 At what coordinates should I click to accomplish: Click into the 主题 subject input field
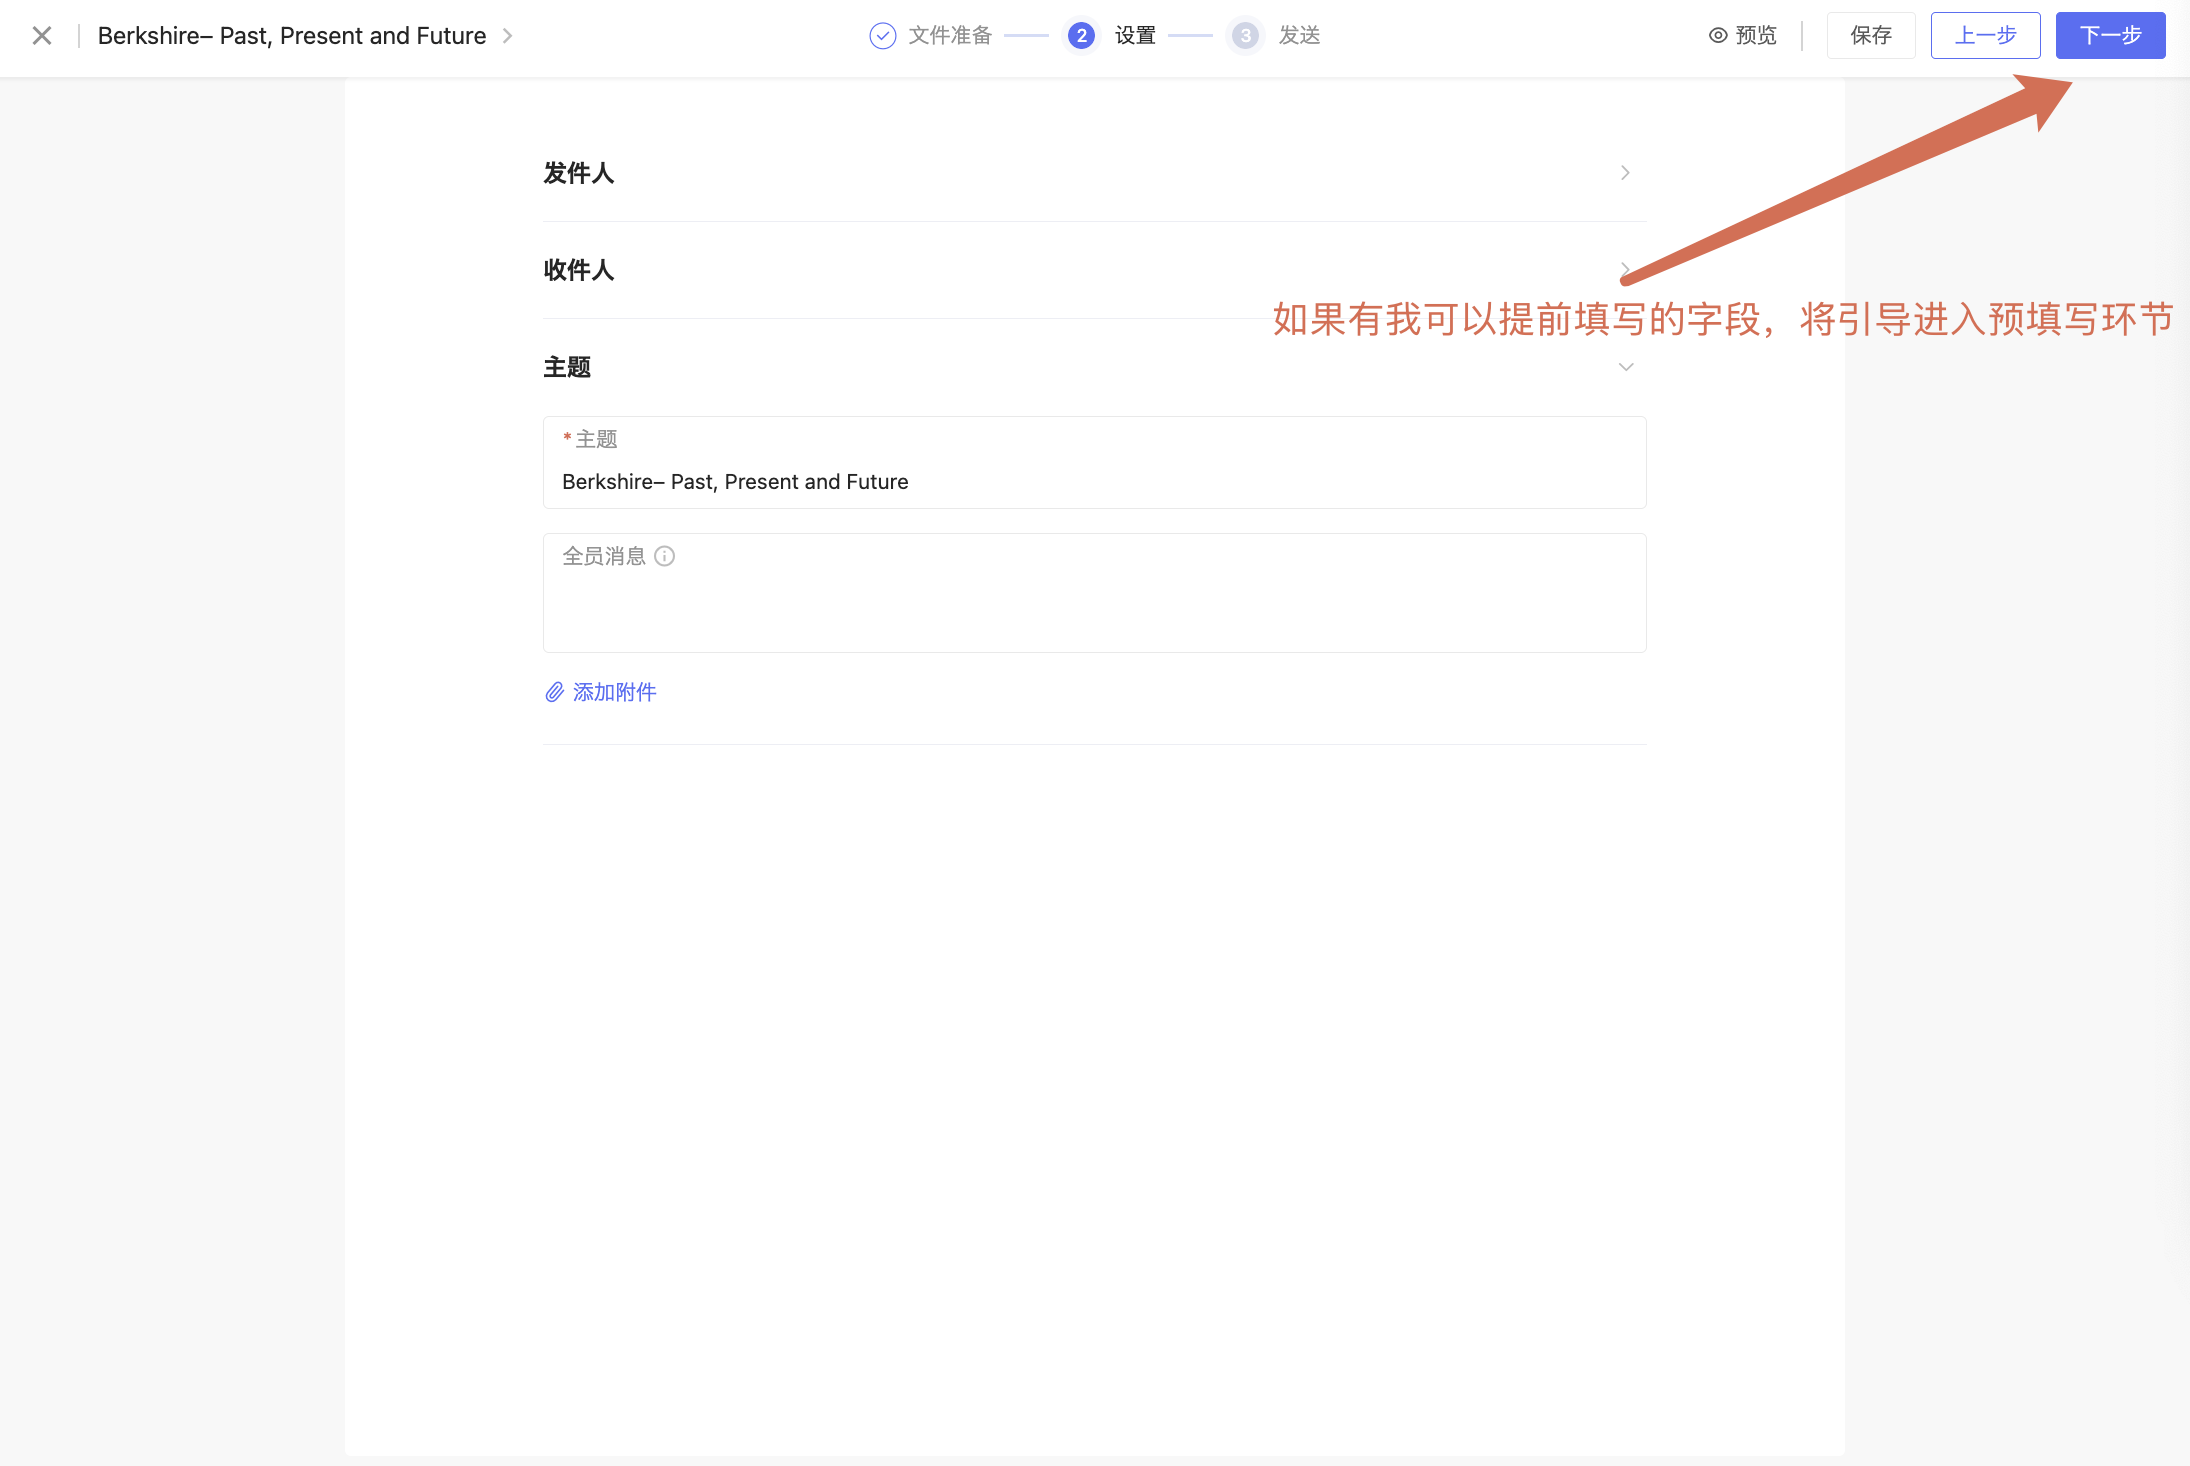coord(1094,482)
